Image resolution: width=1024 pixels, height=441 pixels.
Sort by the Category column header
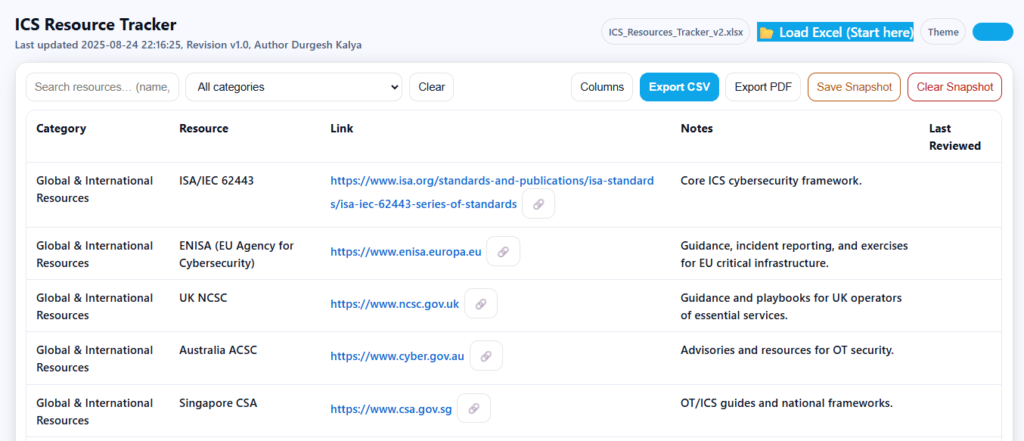(61, 129)
